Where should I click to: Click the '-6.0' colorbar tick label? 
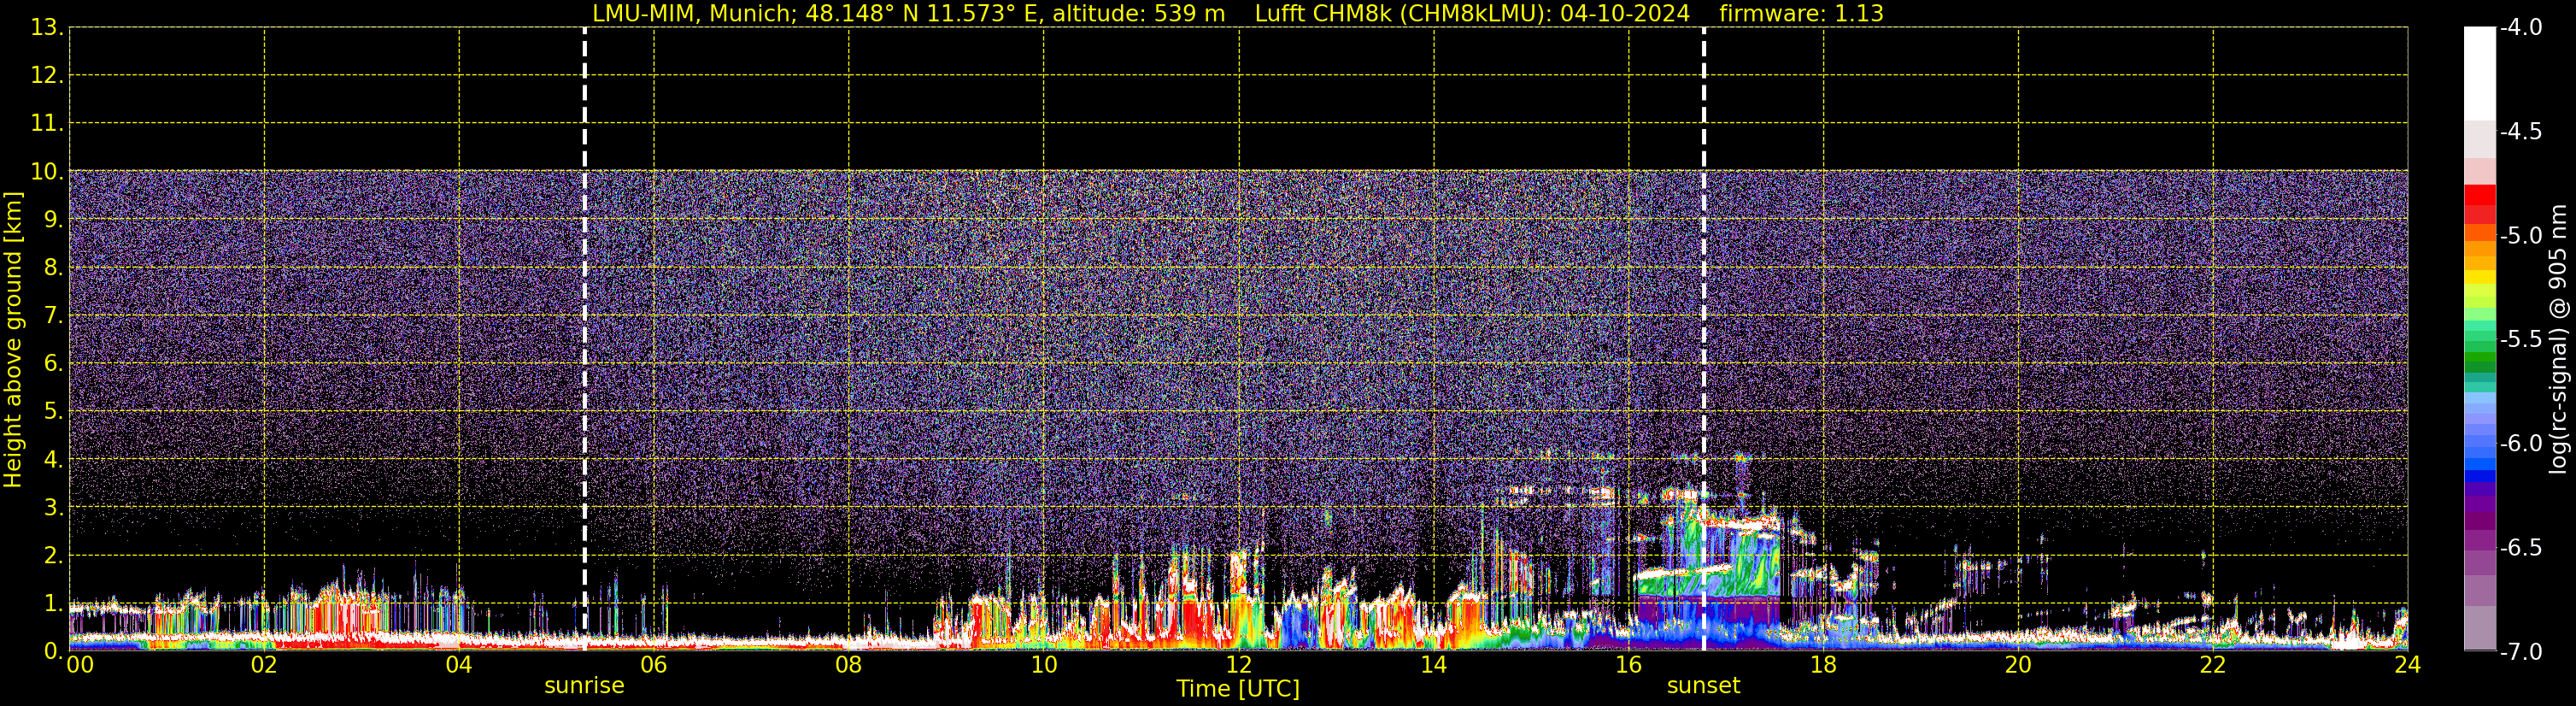coord(2521,444)
